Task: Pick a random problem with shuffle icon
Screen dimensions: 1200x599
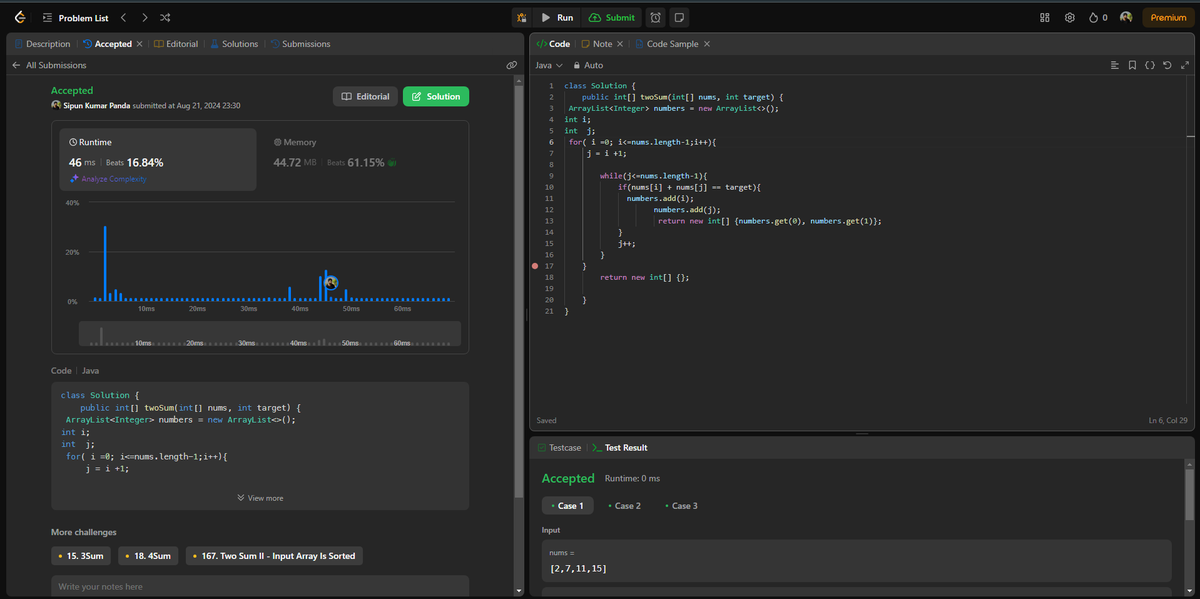Action: coord(166,17)
